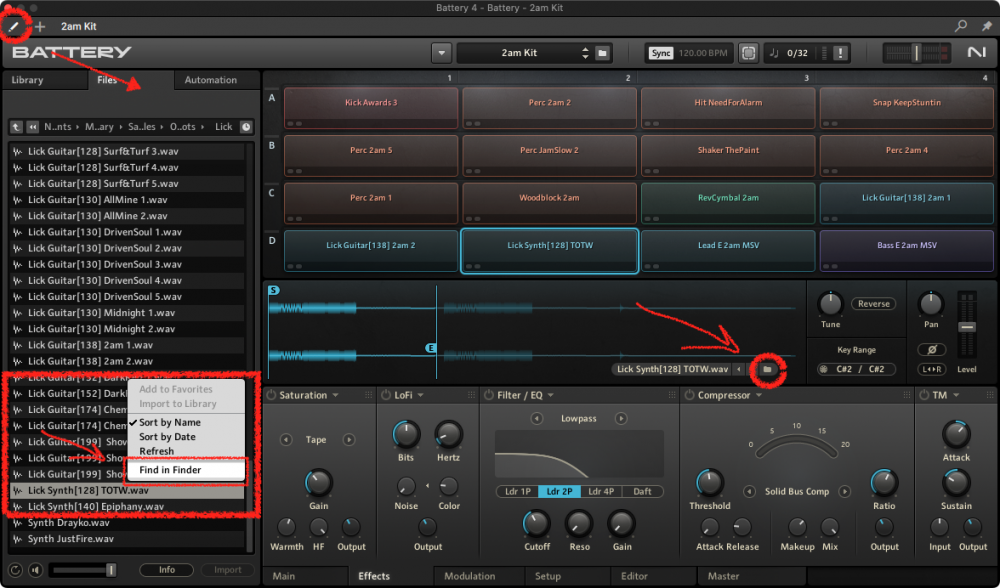Choose Sort by Date in the context menu
The width and height of the screenshot is (1000, 588).
(x=167, y=437)
